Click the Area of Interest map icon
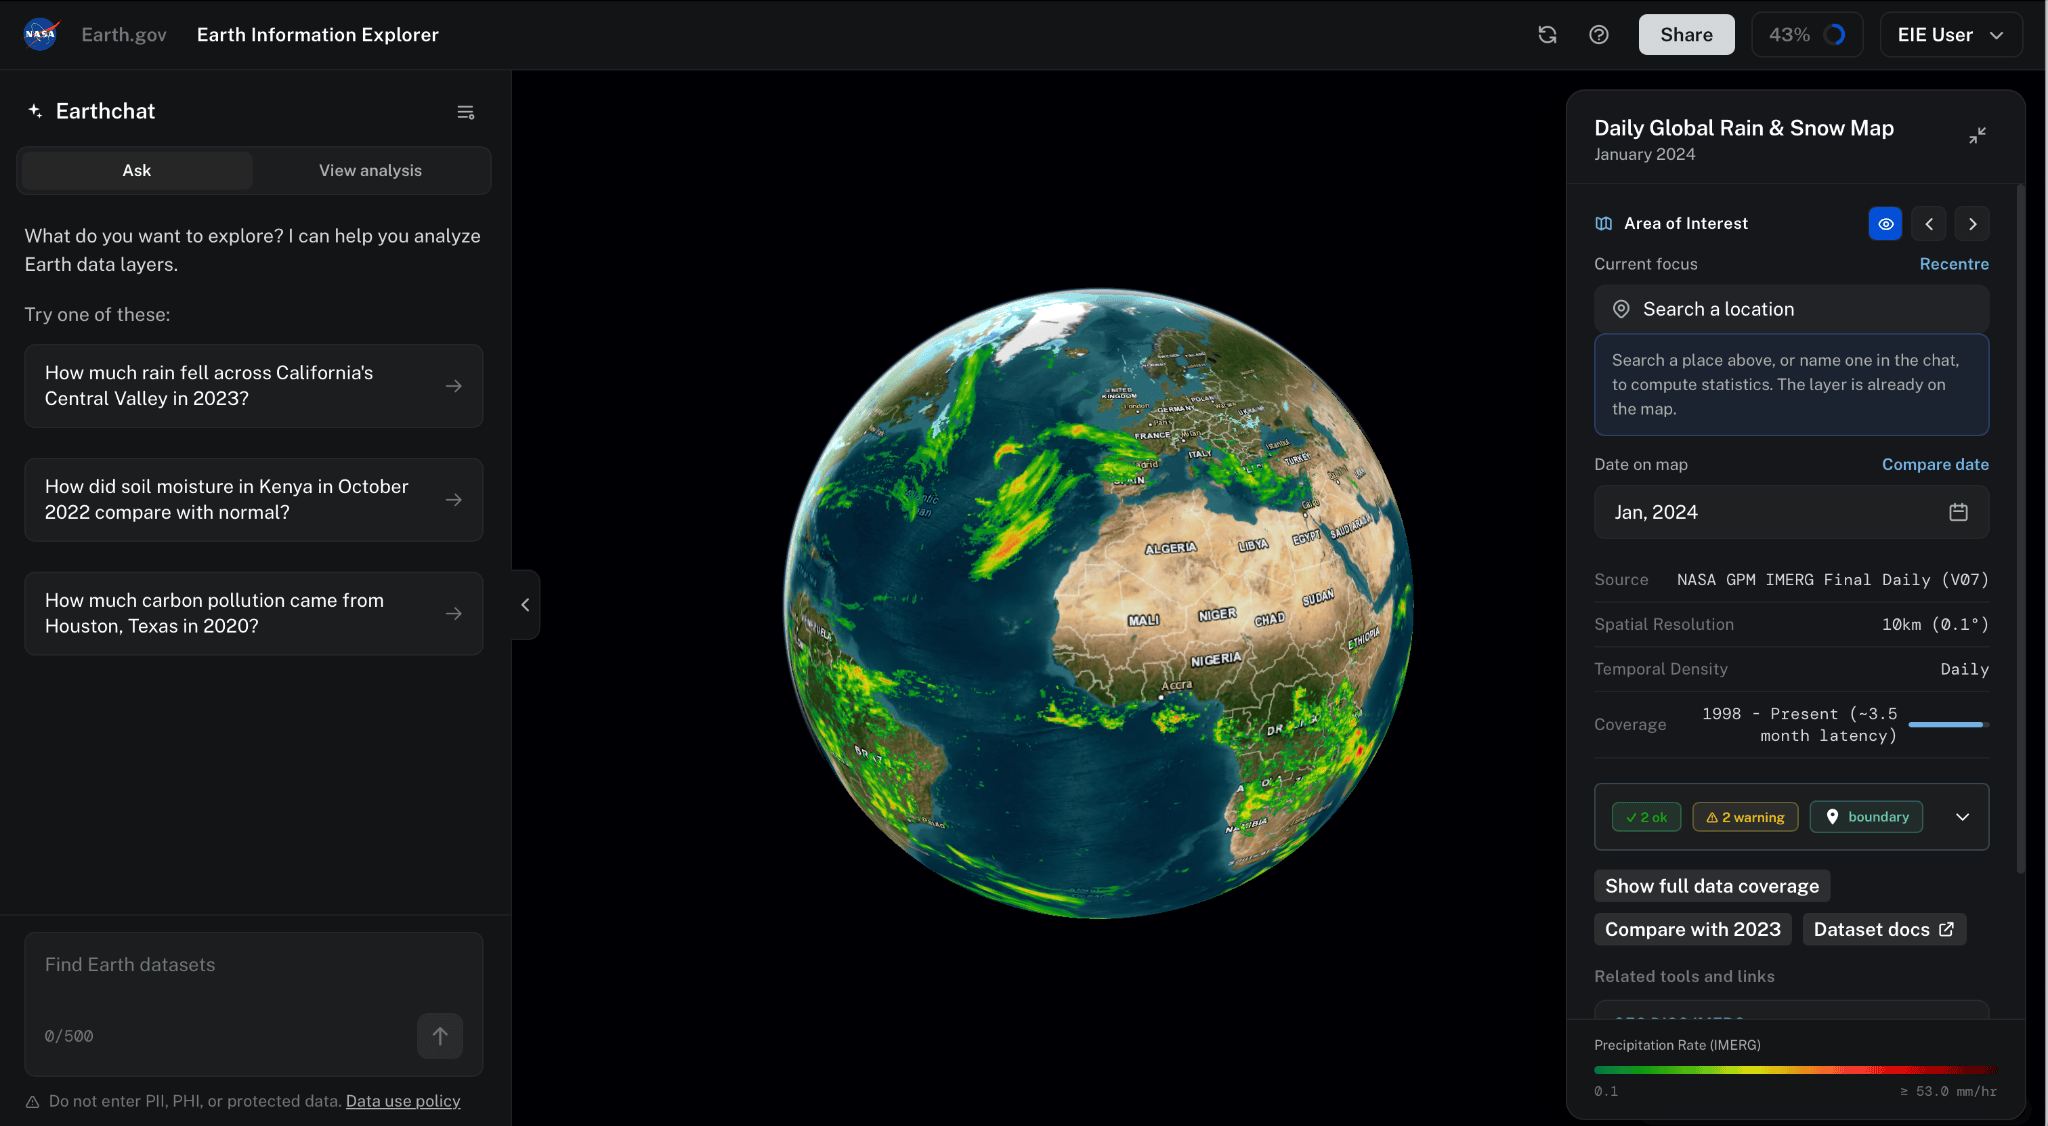The height and width of the screenshot is (1126, 2048). coord(1604,224)
